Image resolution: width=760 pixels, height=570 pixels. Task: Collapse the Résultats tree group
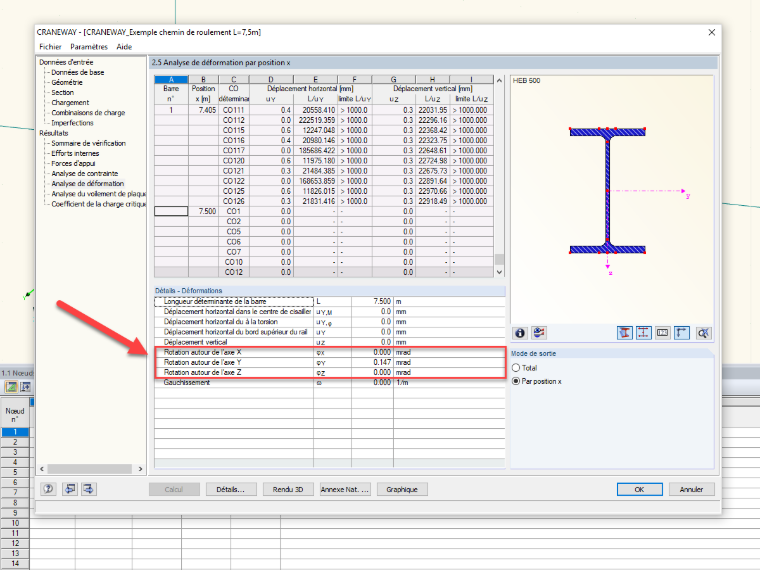54,133
